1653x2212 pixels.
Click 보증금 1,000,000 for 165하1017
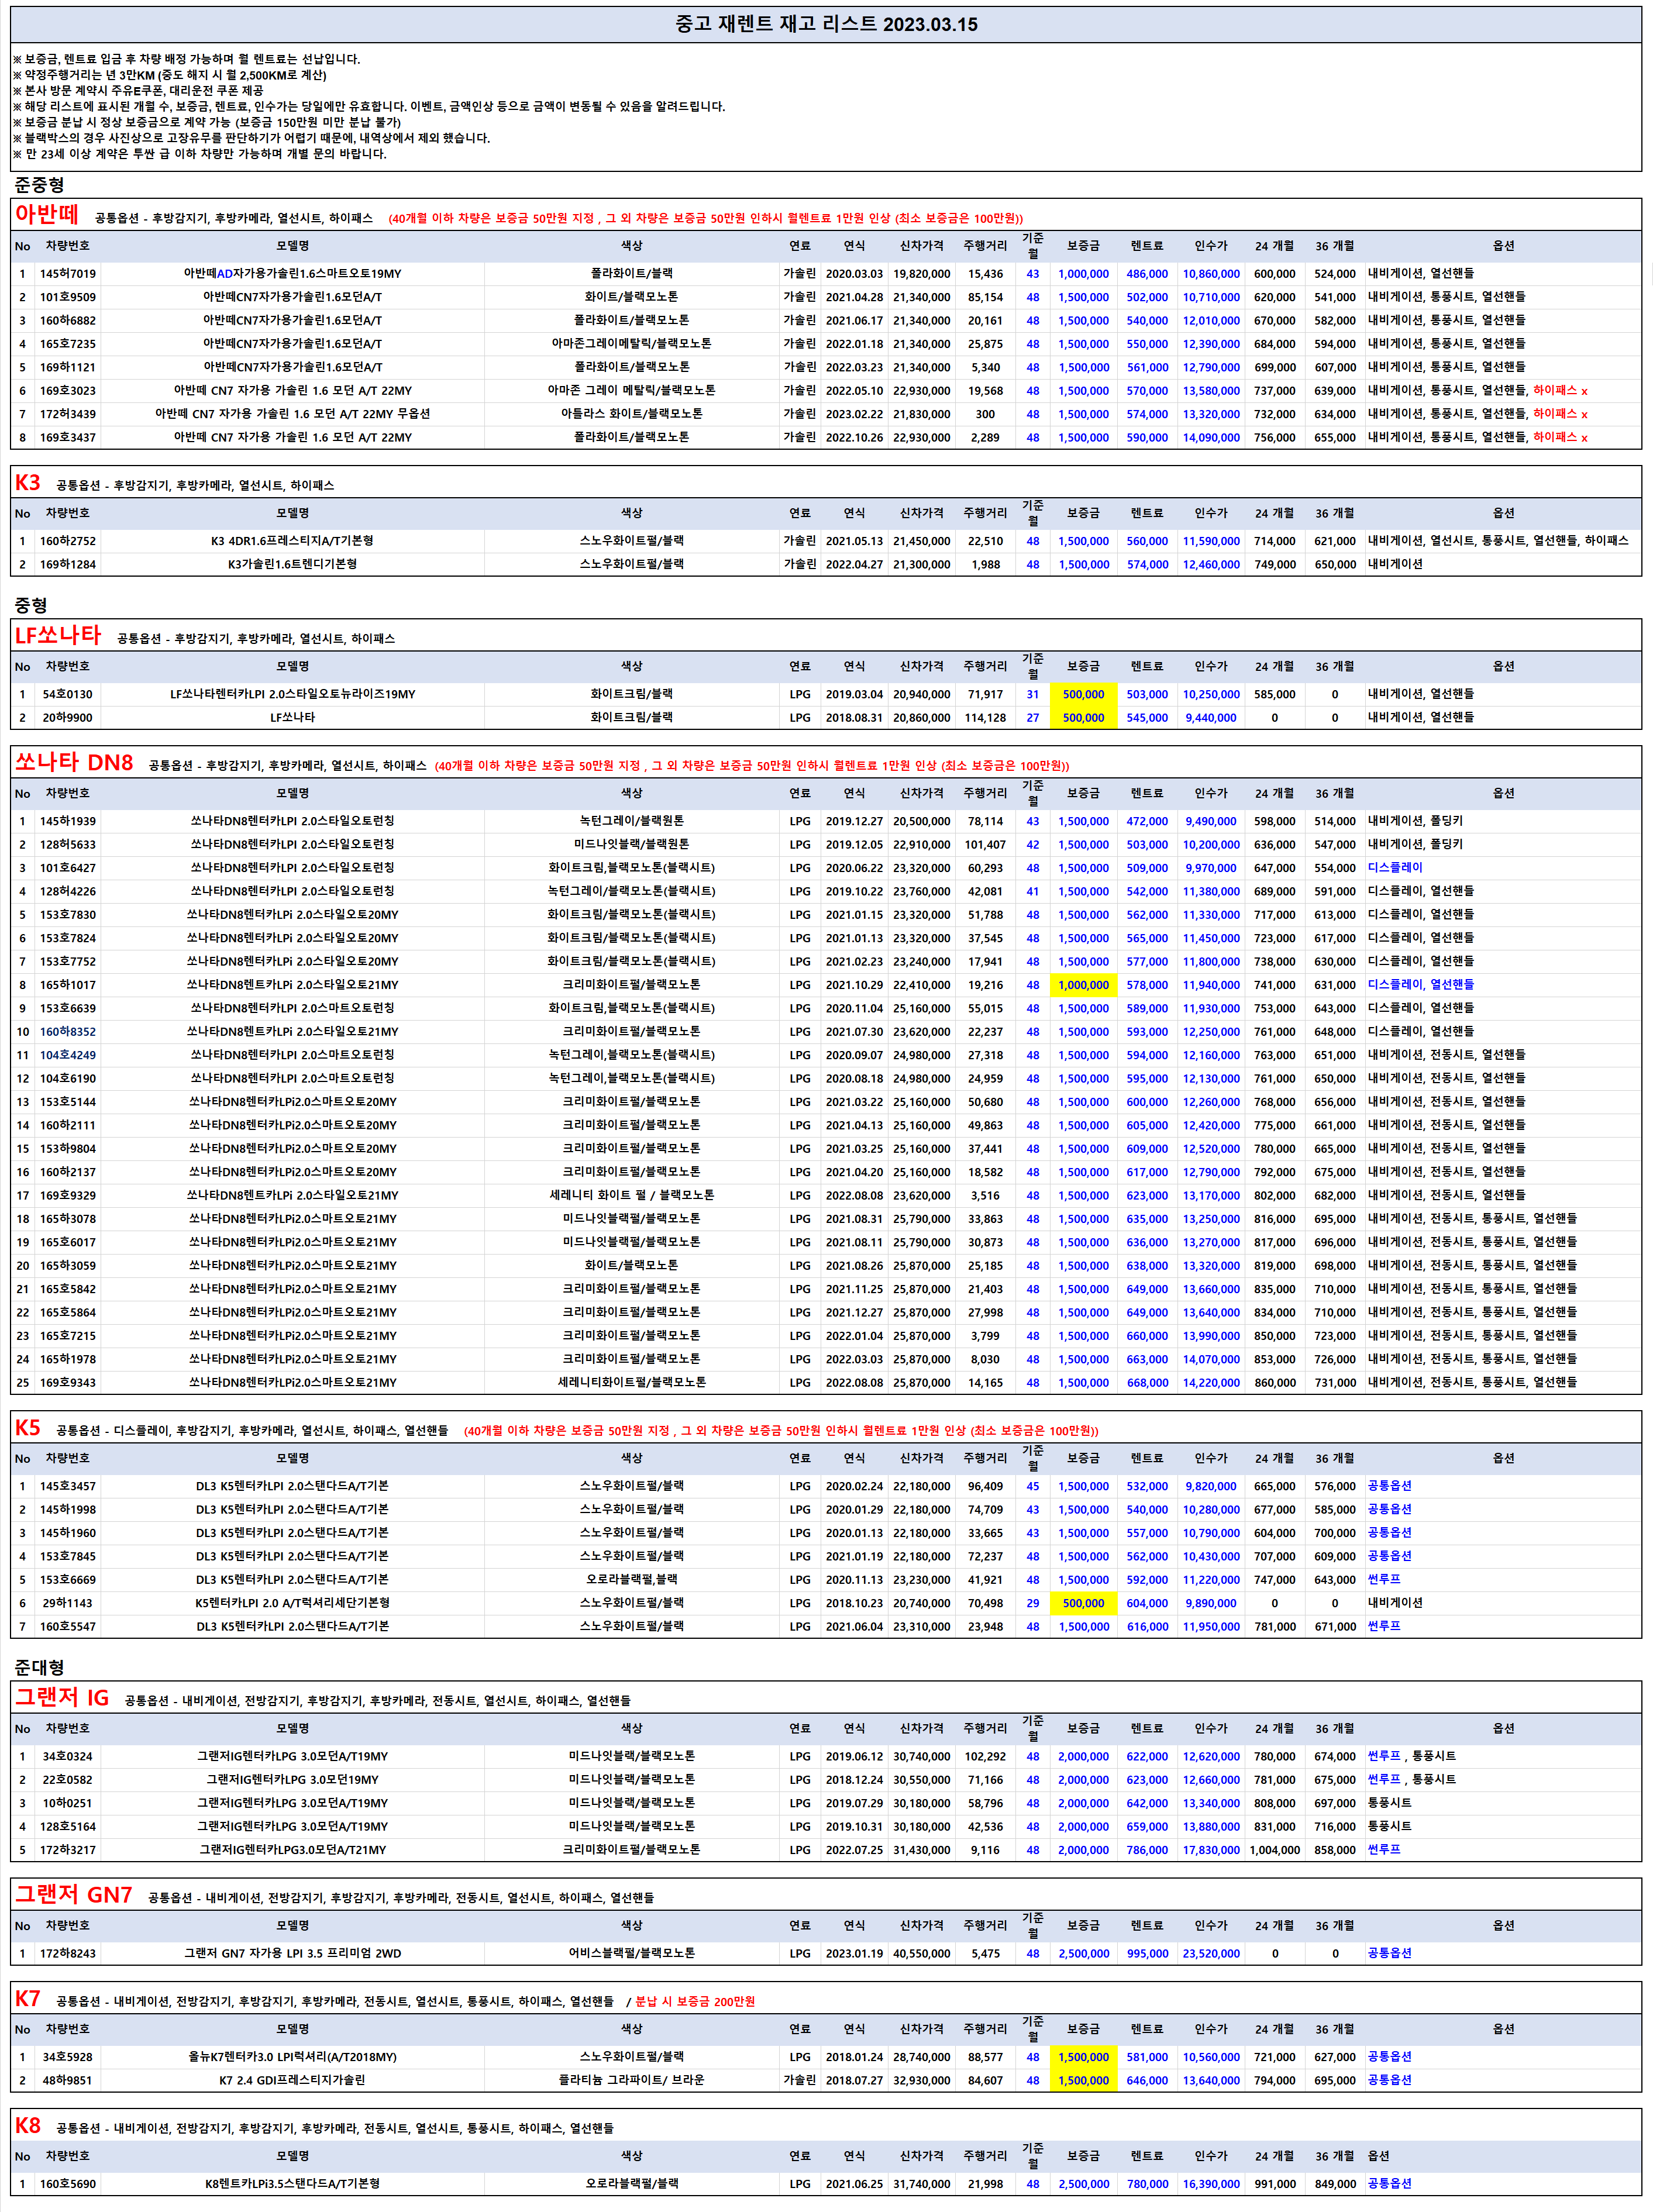tap(1083, 985)
